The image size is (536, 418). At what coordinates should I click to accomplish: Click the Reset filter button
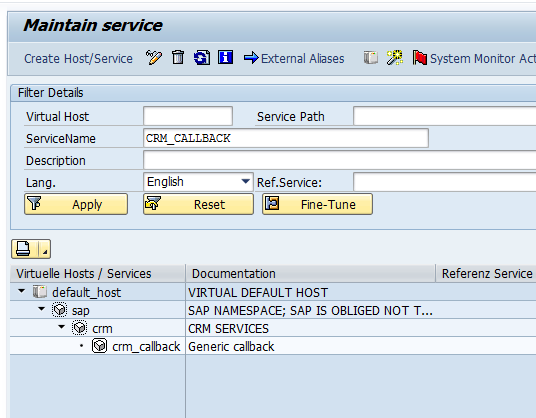tap(198, 204)
